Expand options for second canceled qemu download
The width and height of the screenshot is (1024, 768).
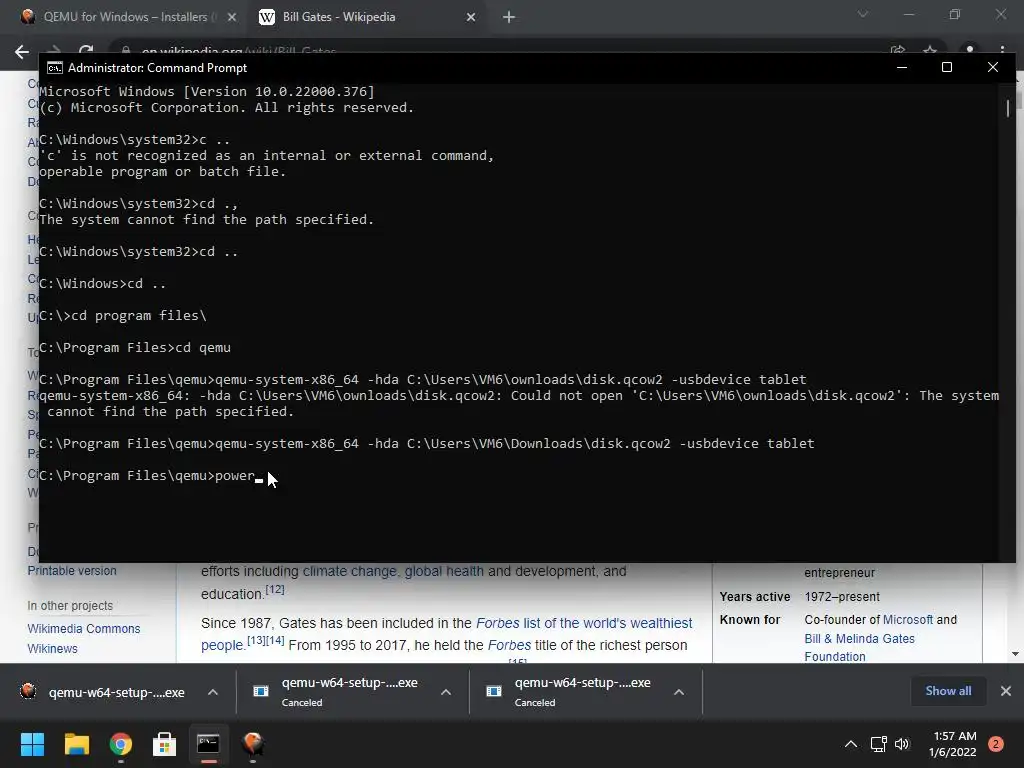point(446,692)
